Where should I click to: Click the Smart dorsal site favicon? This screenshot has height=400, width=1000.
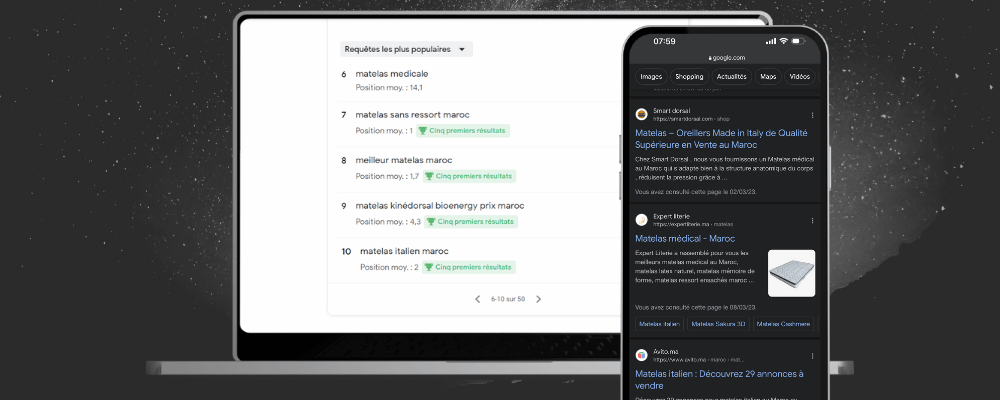click(x=641, y=114)
